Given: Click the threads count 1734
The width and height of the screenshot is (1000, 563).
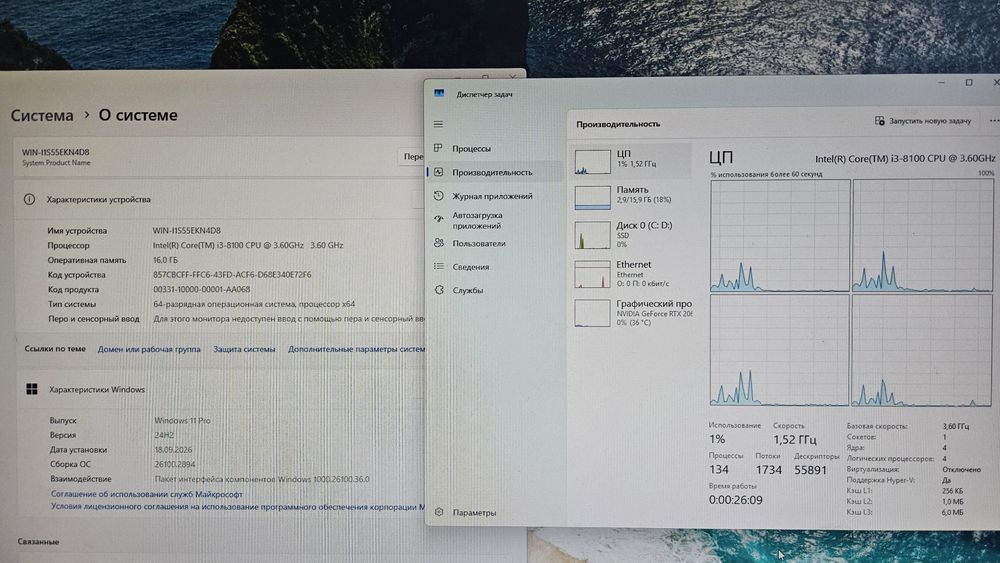Looking at the screenshot, I should point(768,470).
